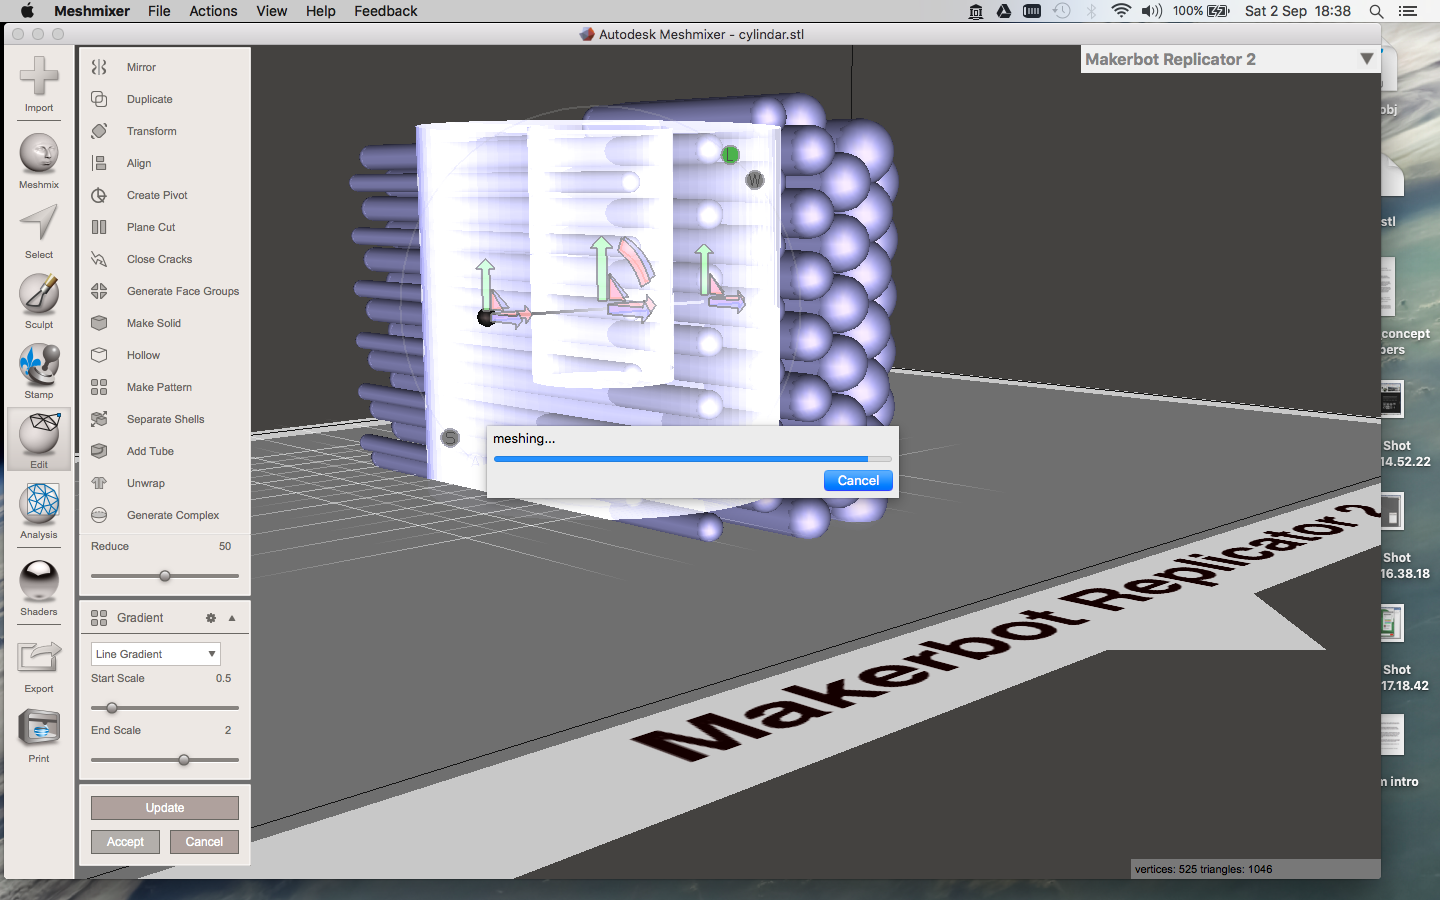Accept the pattern changes
Image resolution: width=1440 pixels, height=900 pixels.
pyautogui.click(x=125, y=842)
